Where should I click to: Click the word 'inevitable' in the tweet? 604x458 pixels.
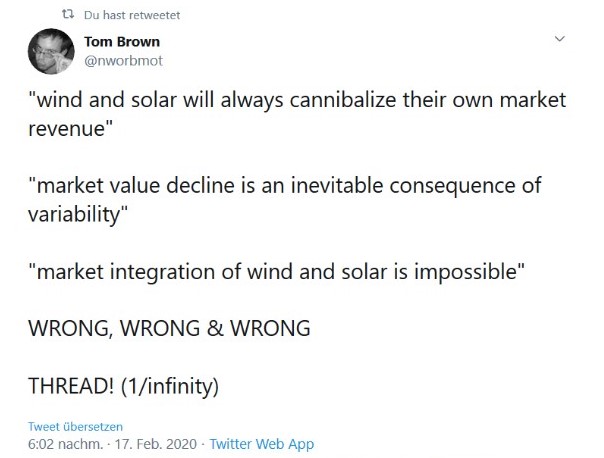337,185
